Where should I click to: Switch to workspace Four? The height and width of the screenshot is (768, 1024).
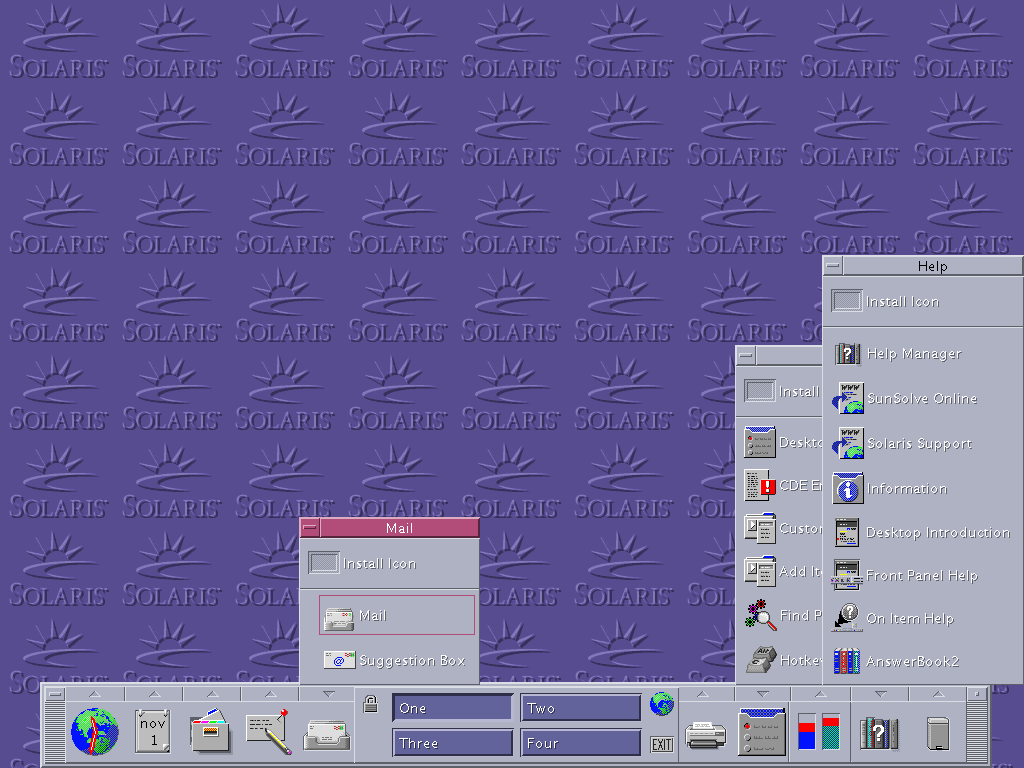click(x=581, y=743)
